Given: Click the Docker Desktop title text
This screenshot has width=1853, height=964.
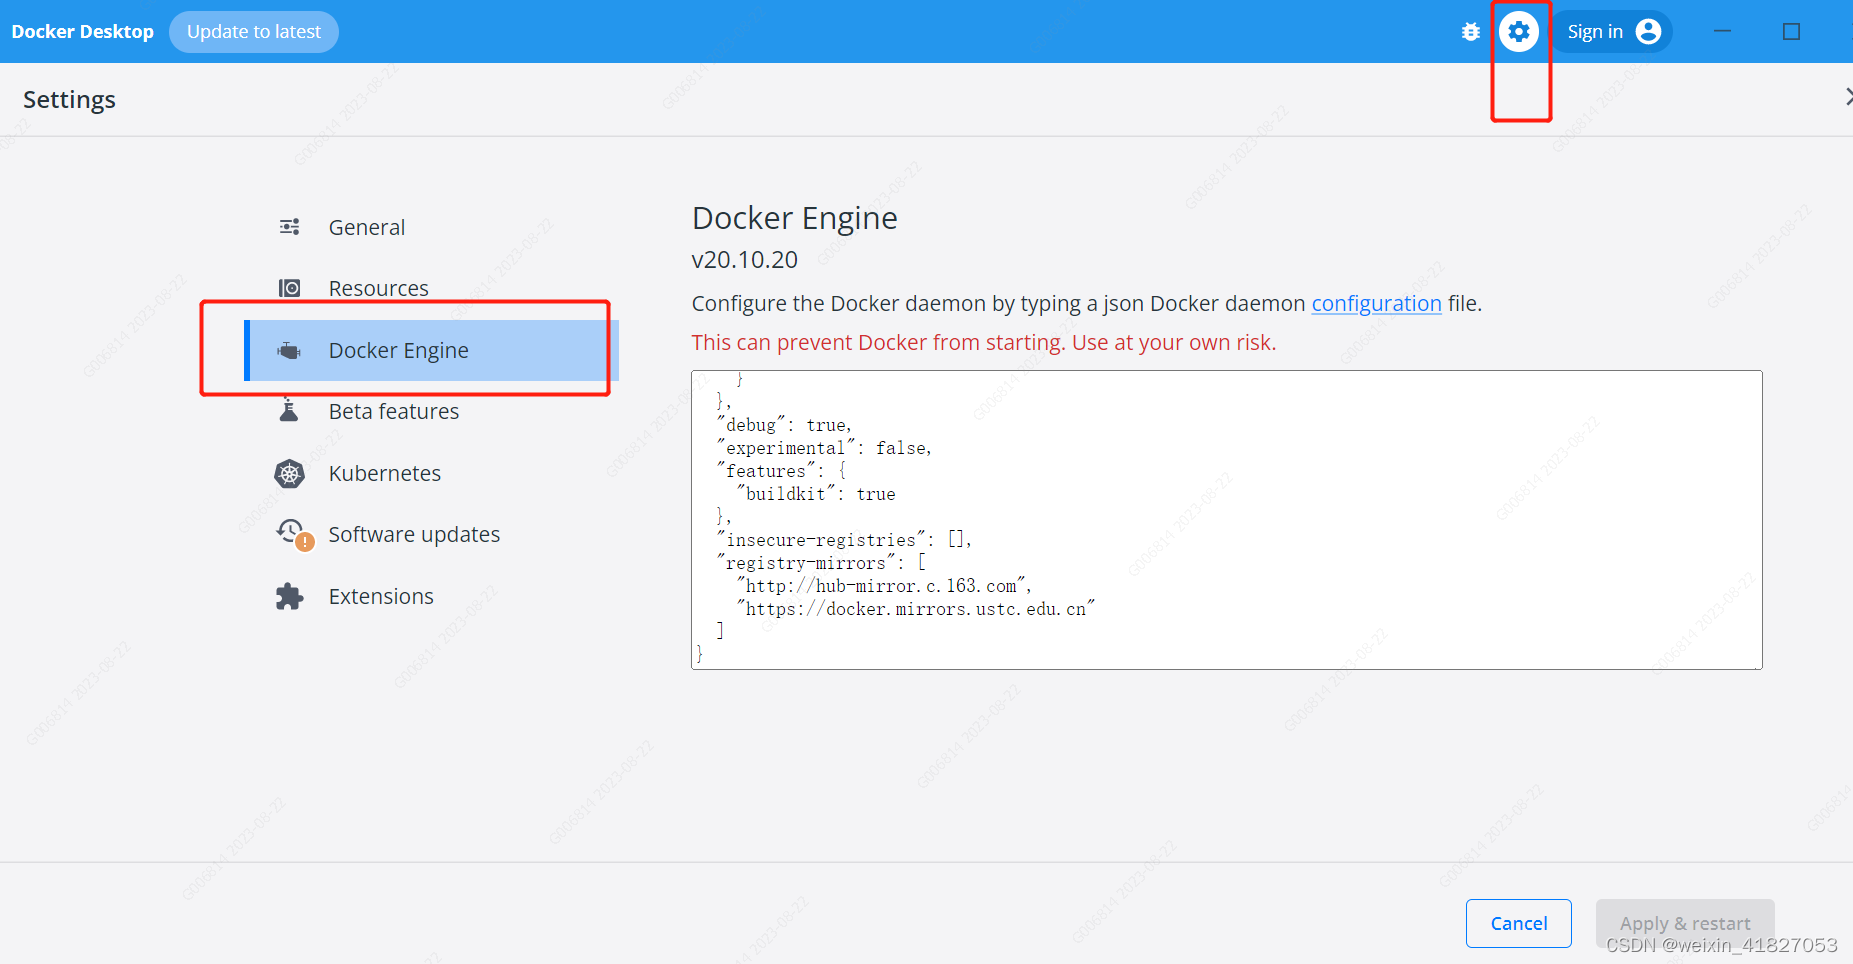Looking at the screenshot, I should click(83, 32).
